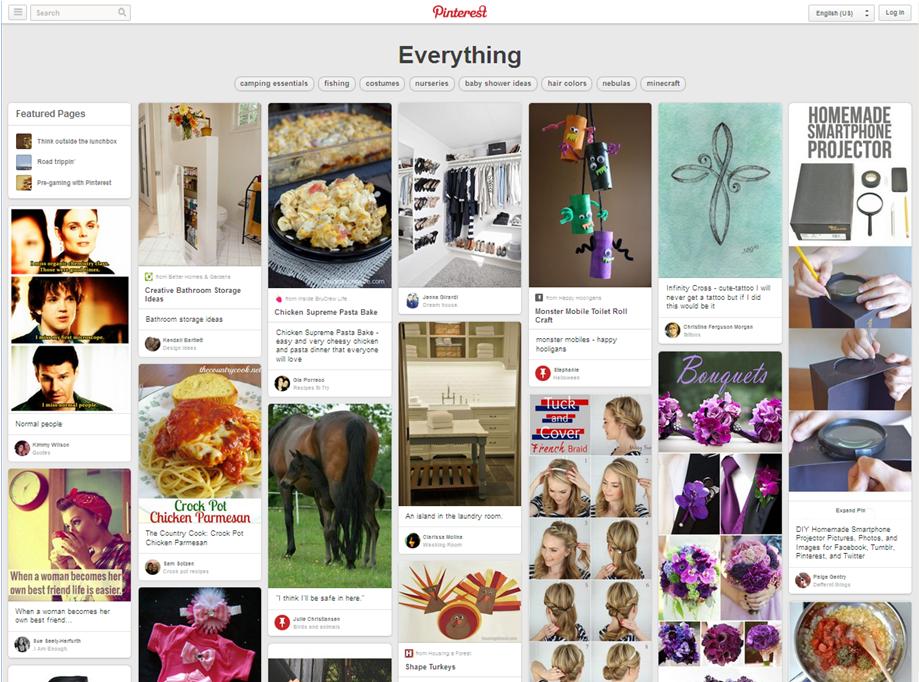Select the camping essentials category tag
Image resolution: width=919 pixels, height=682 pixels.
pyautogui.click(x=274, y=84)
